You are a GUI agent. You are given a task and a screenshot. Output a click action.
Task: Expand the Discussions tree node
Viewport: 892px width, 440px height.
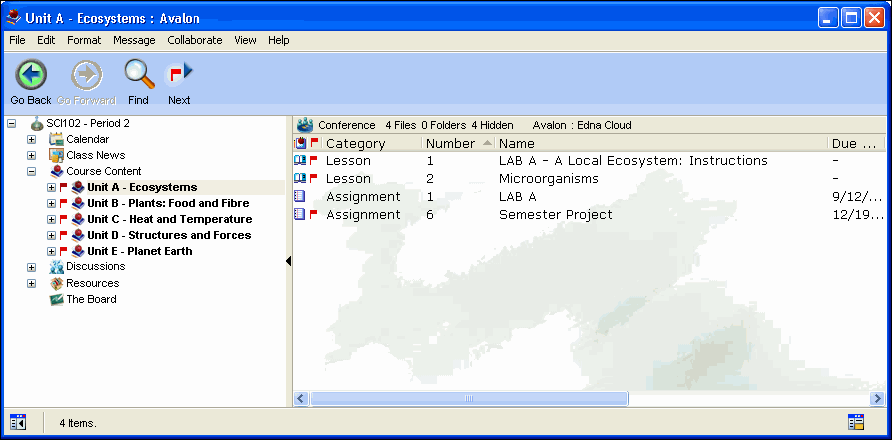[x=31, y=267]
